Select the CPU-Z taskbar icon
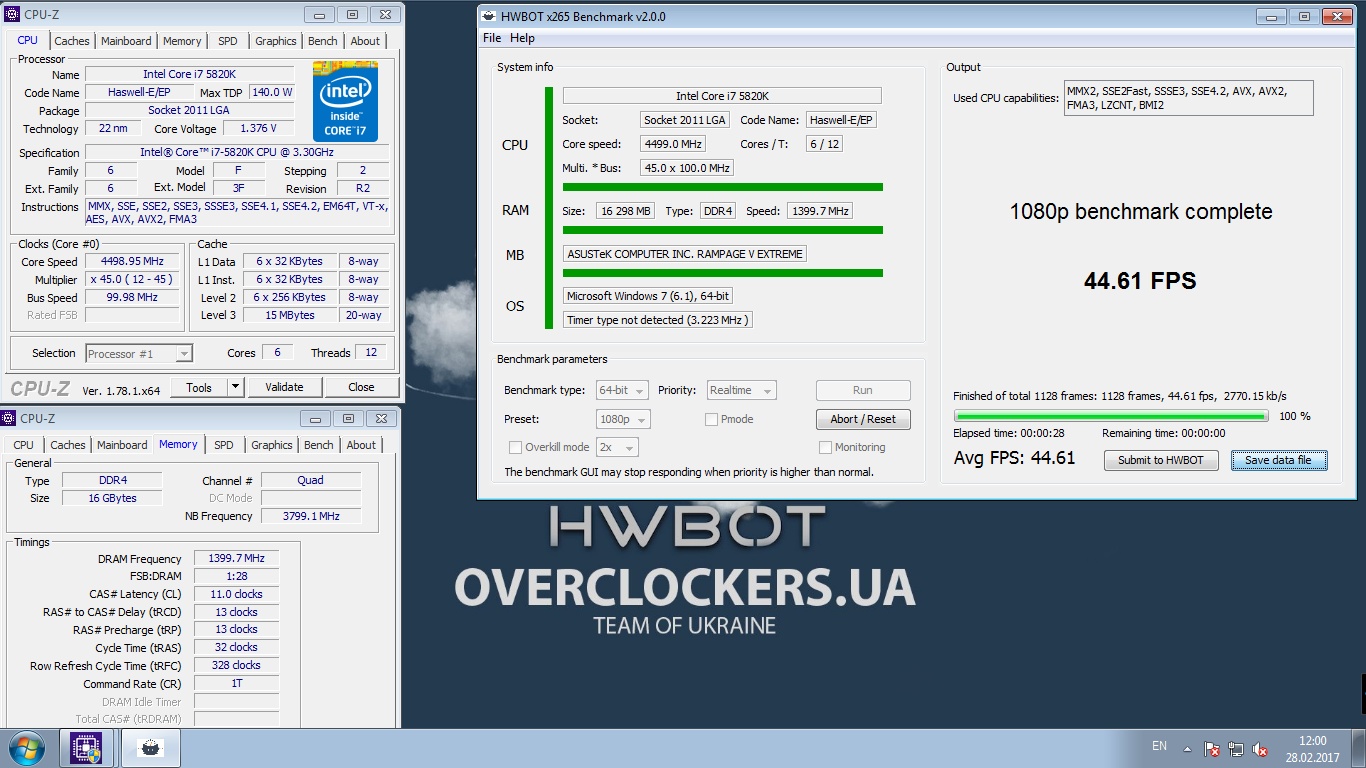Viewport: 1366px width, 768px height. (x=87, y=748)
